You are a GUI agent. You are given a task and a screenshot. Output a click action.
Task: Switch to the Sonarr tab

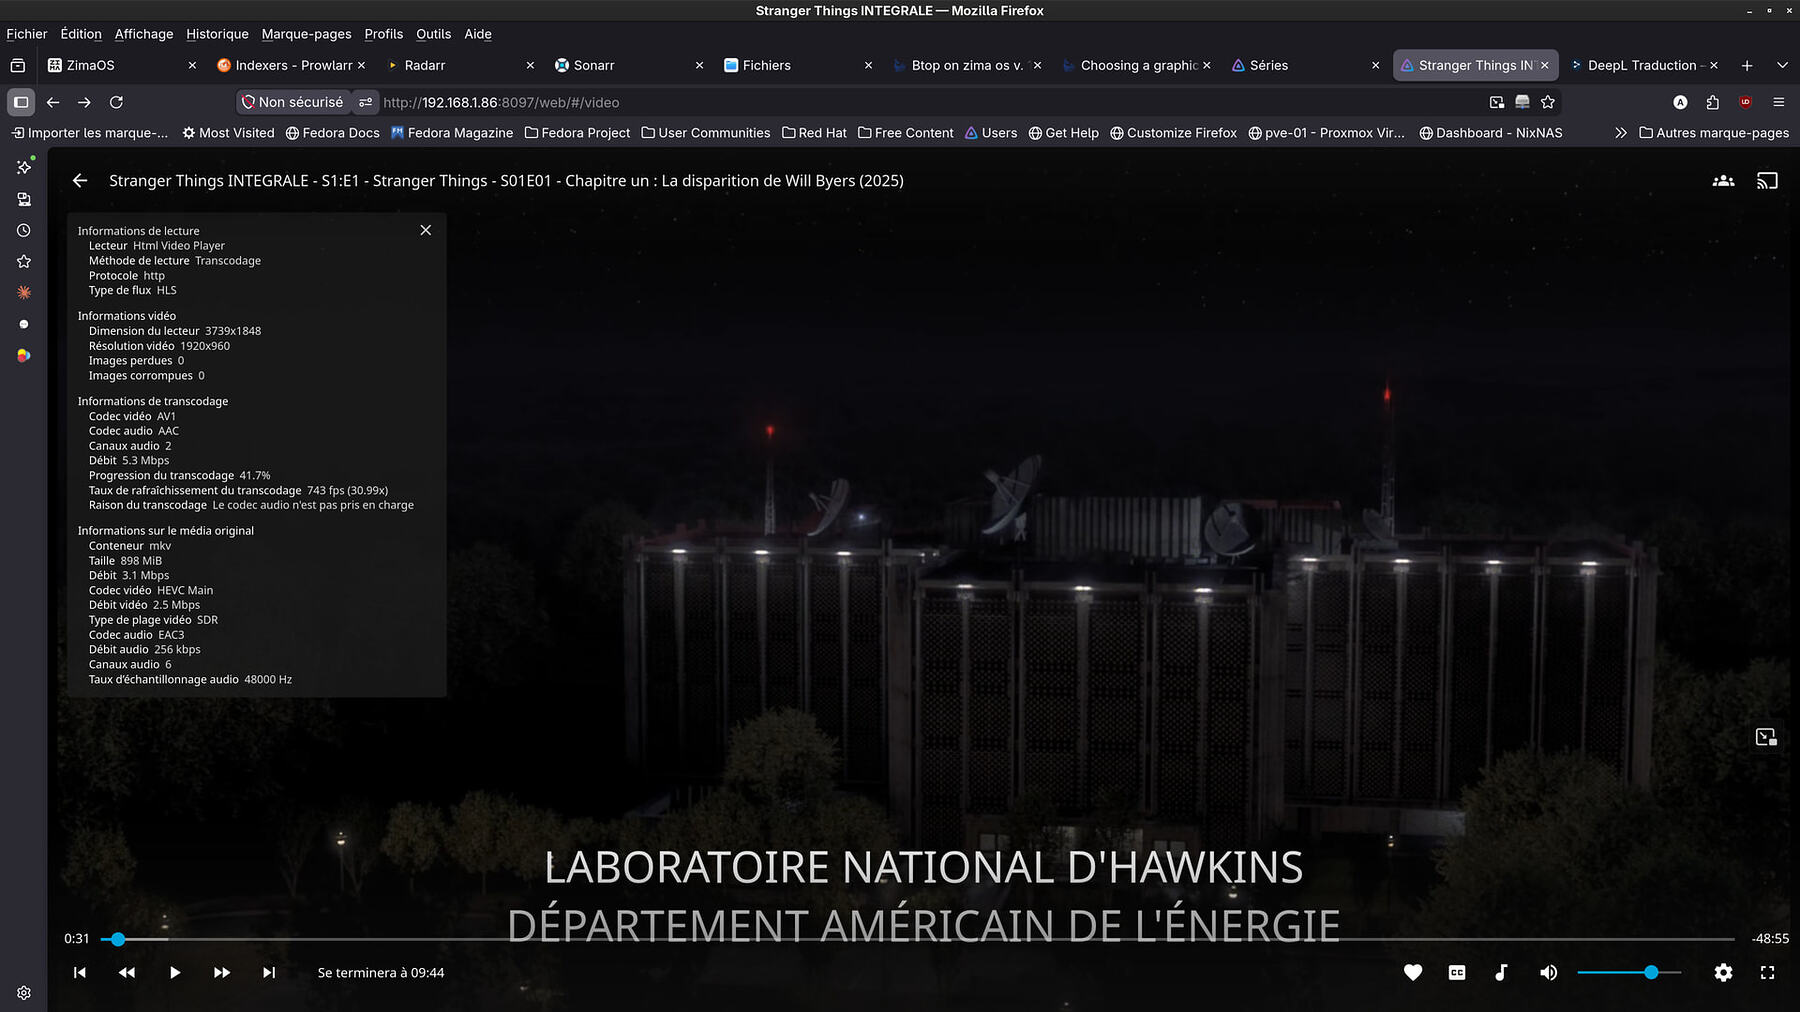[629, 65]
